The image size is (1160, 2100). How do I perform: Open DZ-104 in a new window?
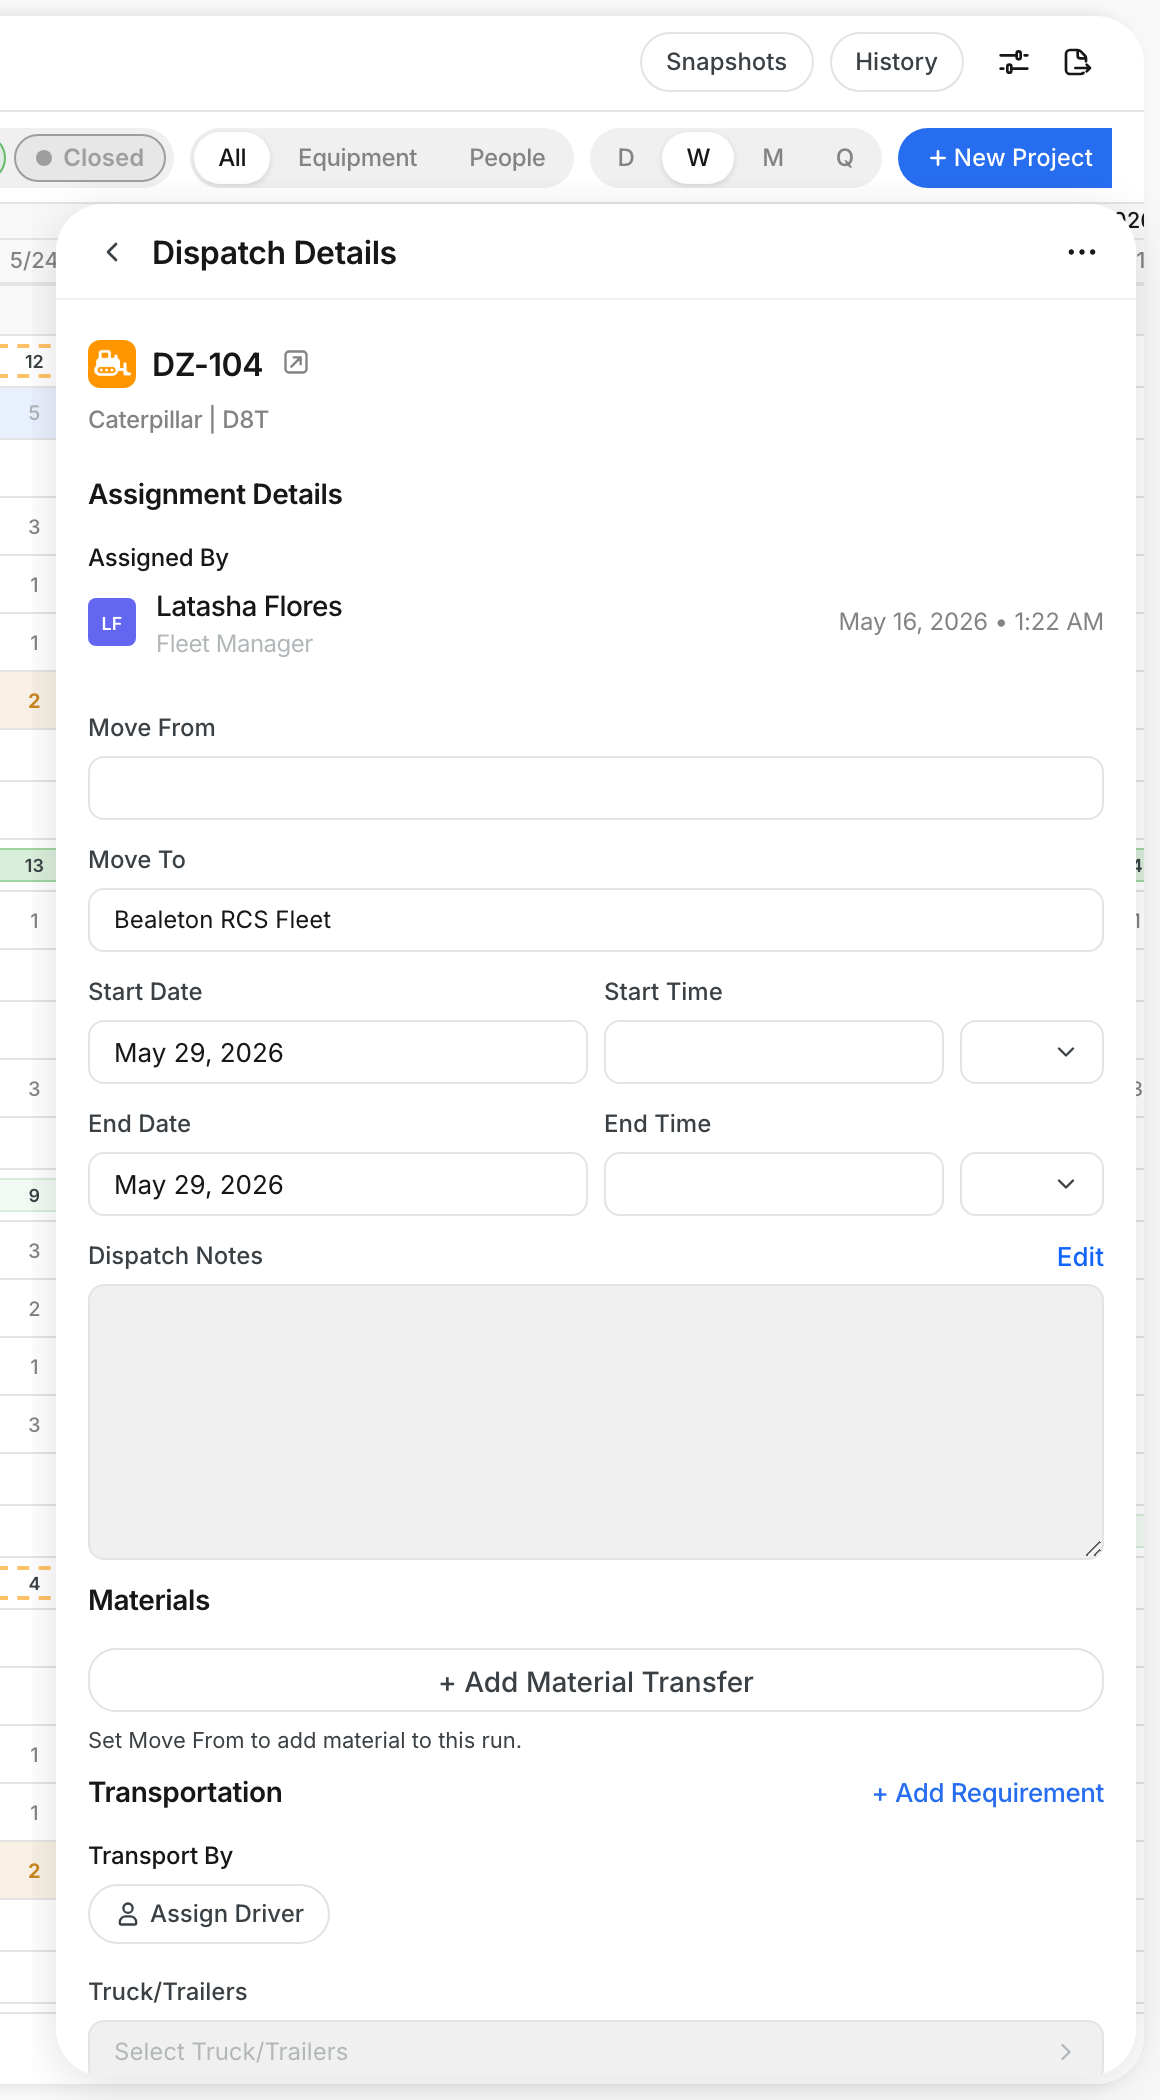(296, 362)
